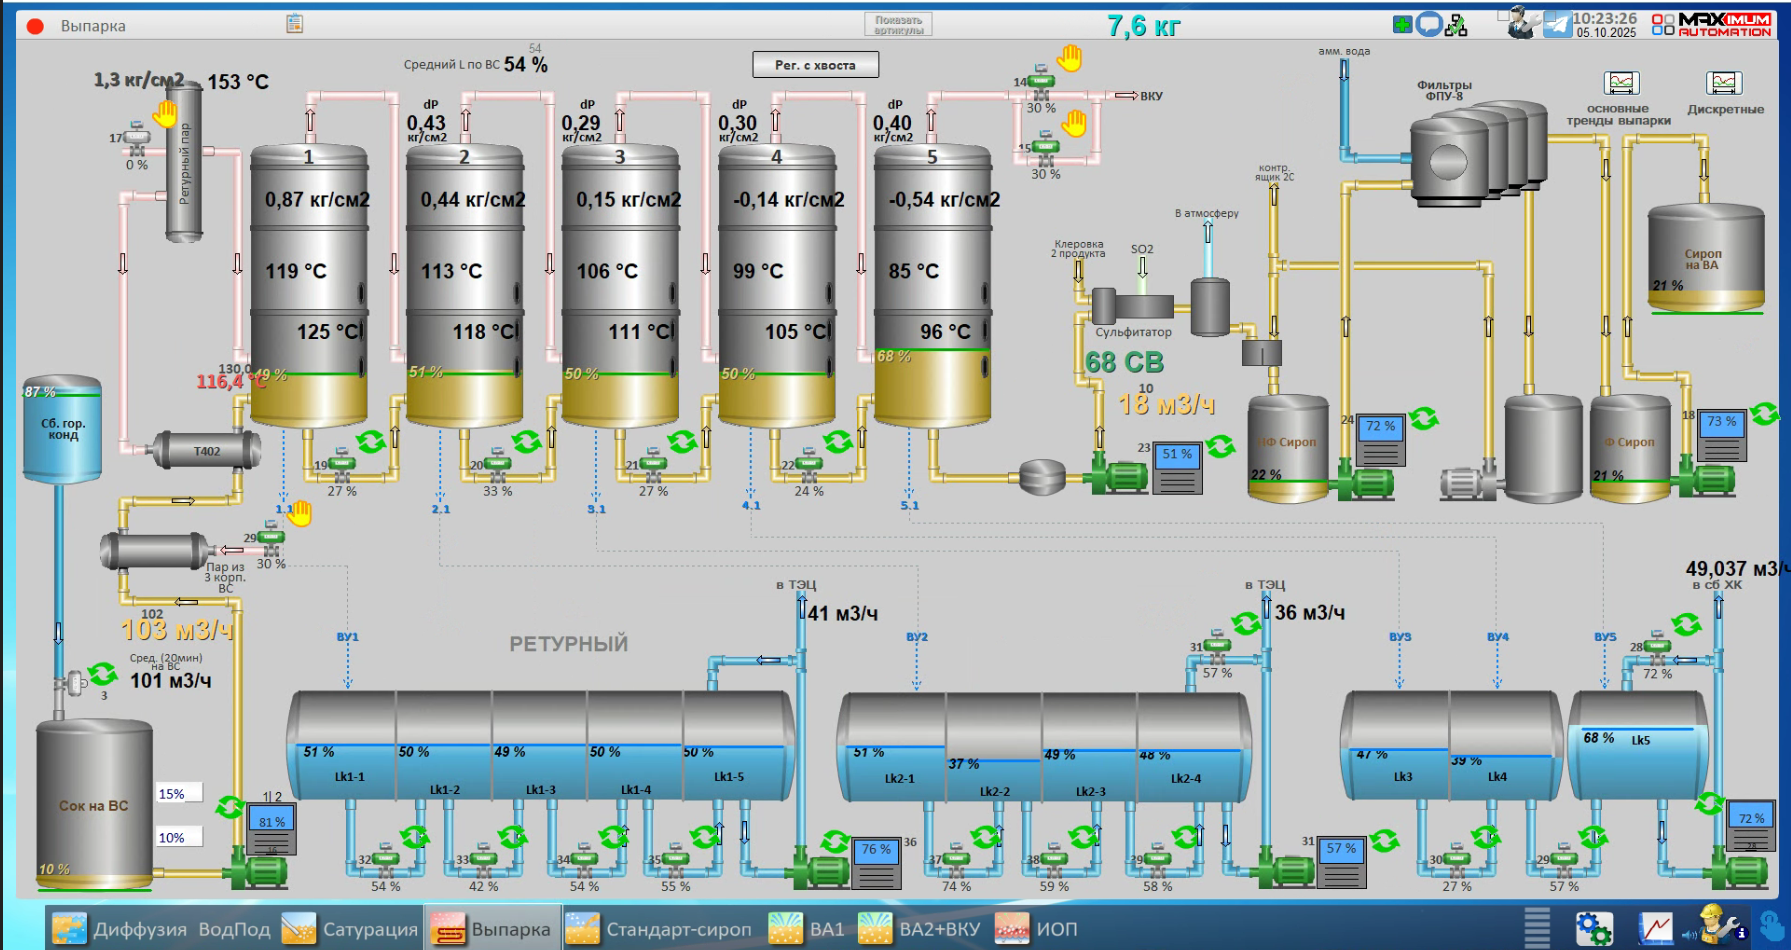Click the green plus icon in header
1791x950 pixels.
[1403, 25]
